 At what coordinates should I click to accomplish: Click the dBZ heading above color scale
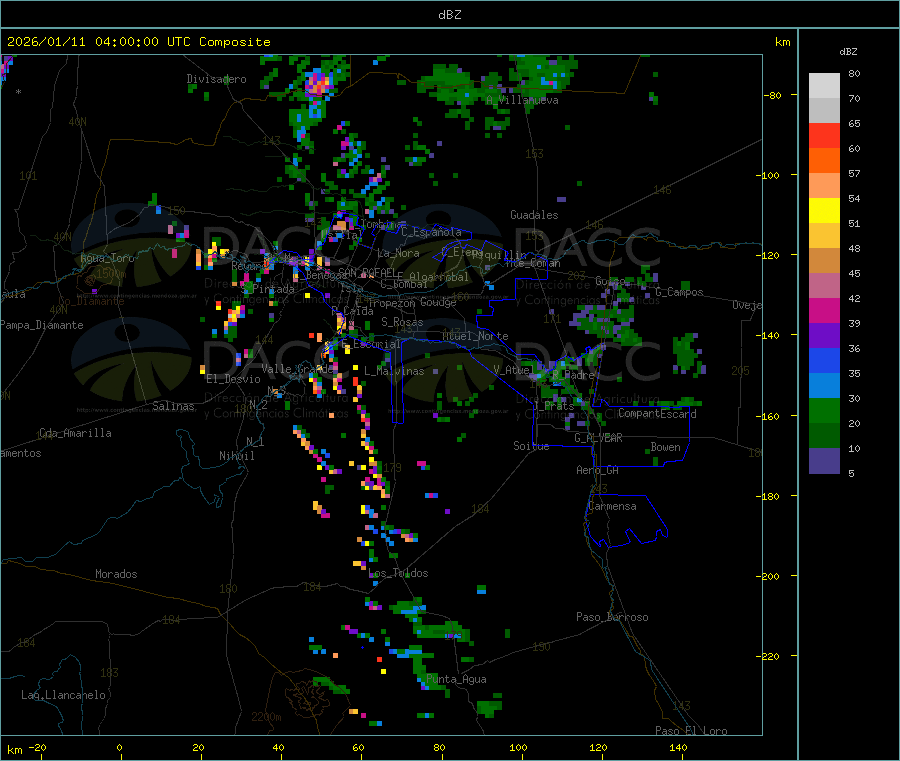tap(848, 52)
